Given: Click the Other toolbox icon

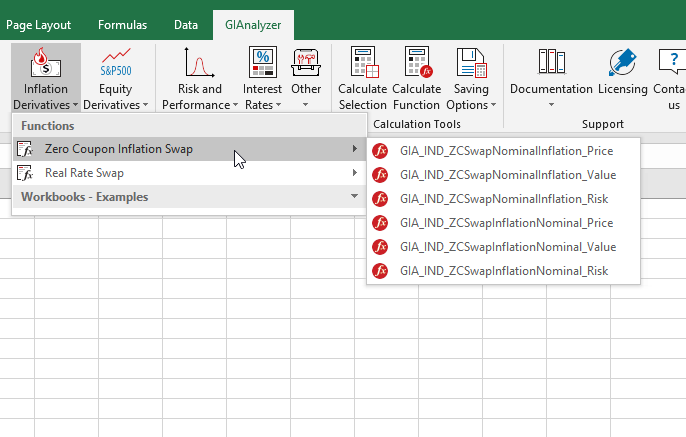Looking at the screenshot, I should (x=306, y=63).
